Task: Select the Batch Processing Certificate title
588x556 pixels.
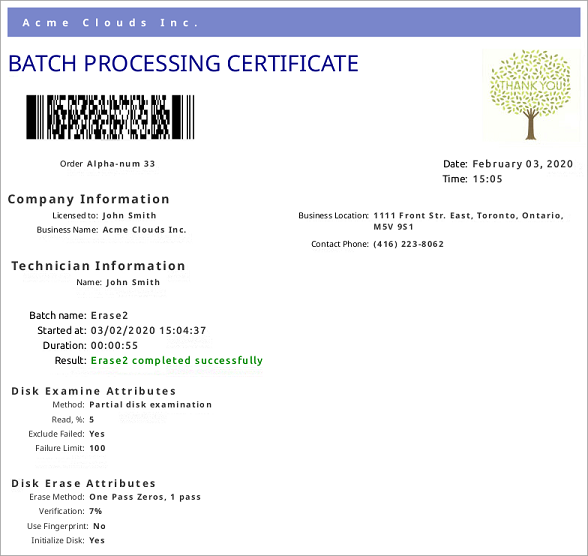Action: [183, 63]
